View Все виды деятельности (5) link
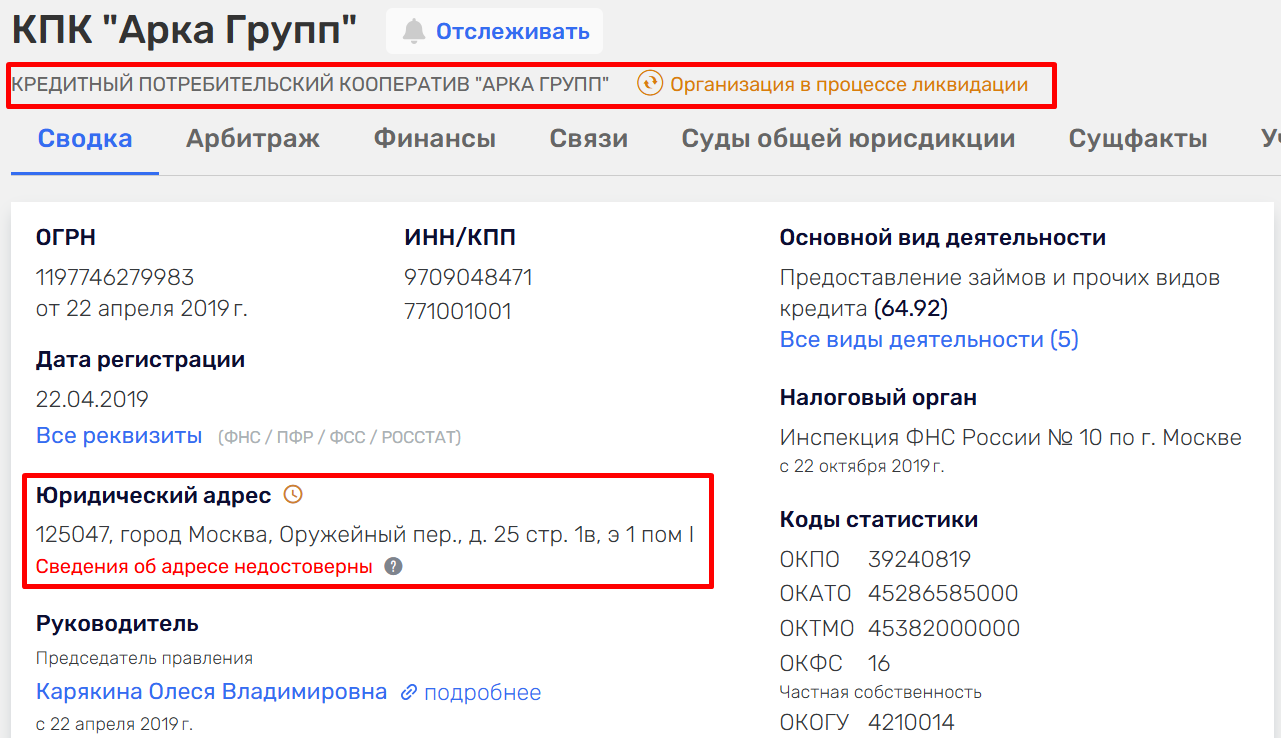This screenshot has height=738, width=1281. (929, 339)
